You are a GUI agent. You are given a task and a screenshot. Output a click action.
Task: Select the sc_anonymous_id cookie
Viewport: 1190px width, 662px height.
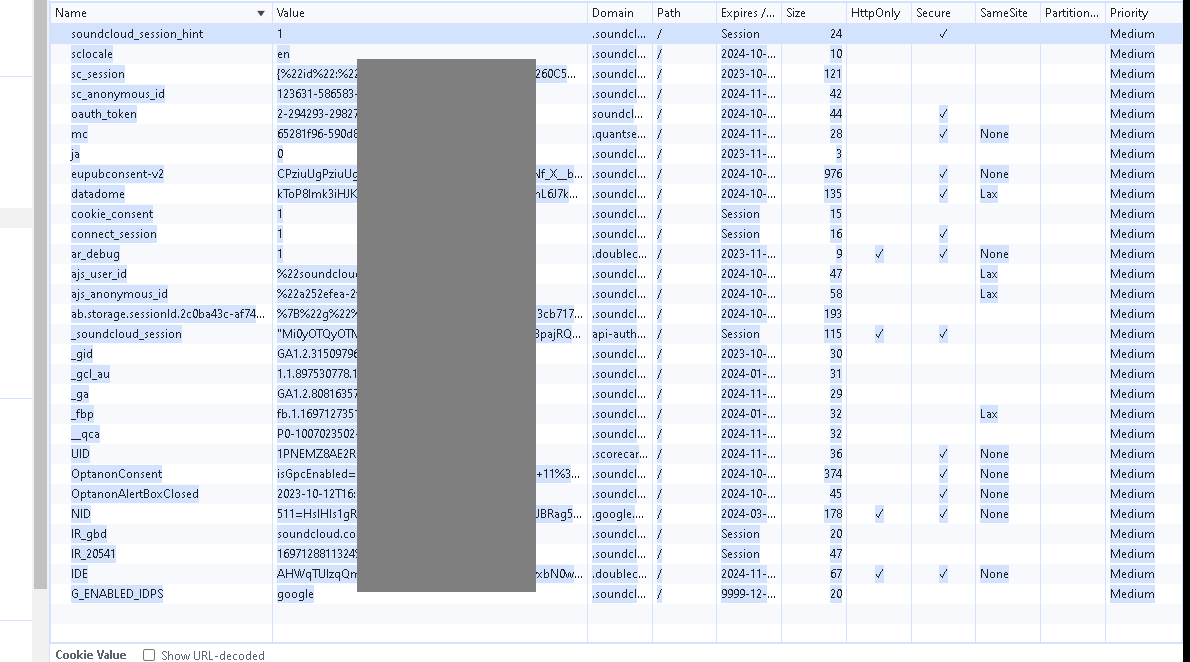[118, 94]
